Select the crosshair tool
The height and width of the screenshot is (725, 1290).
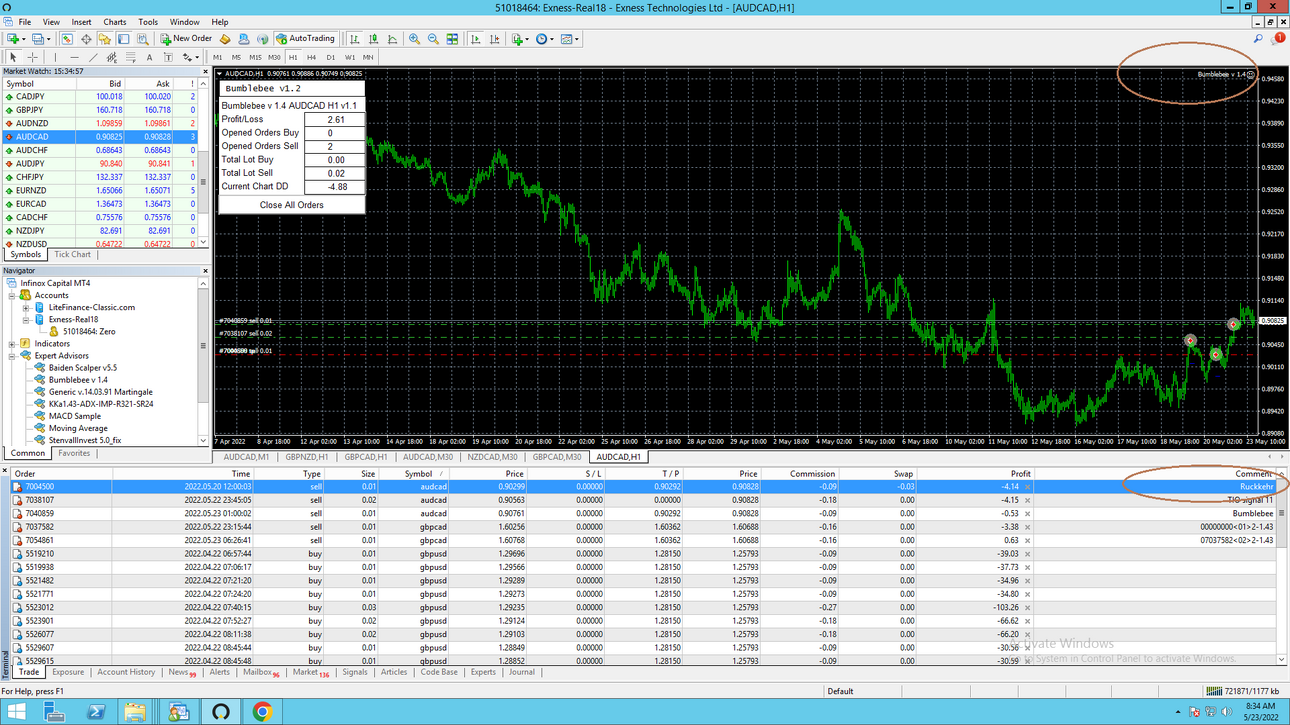tap(32, 57)
